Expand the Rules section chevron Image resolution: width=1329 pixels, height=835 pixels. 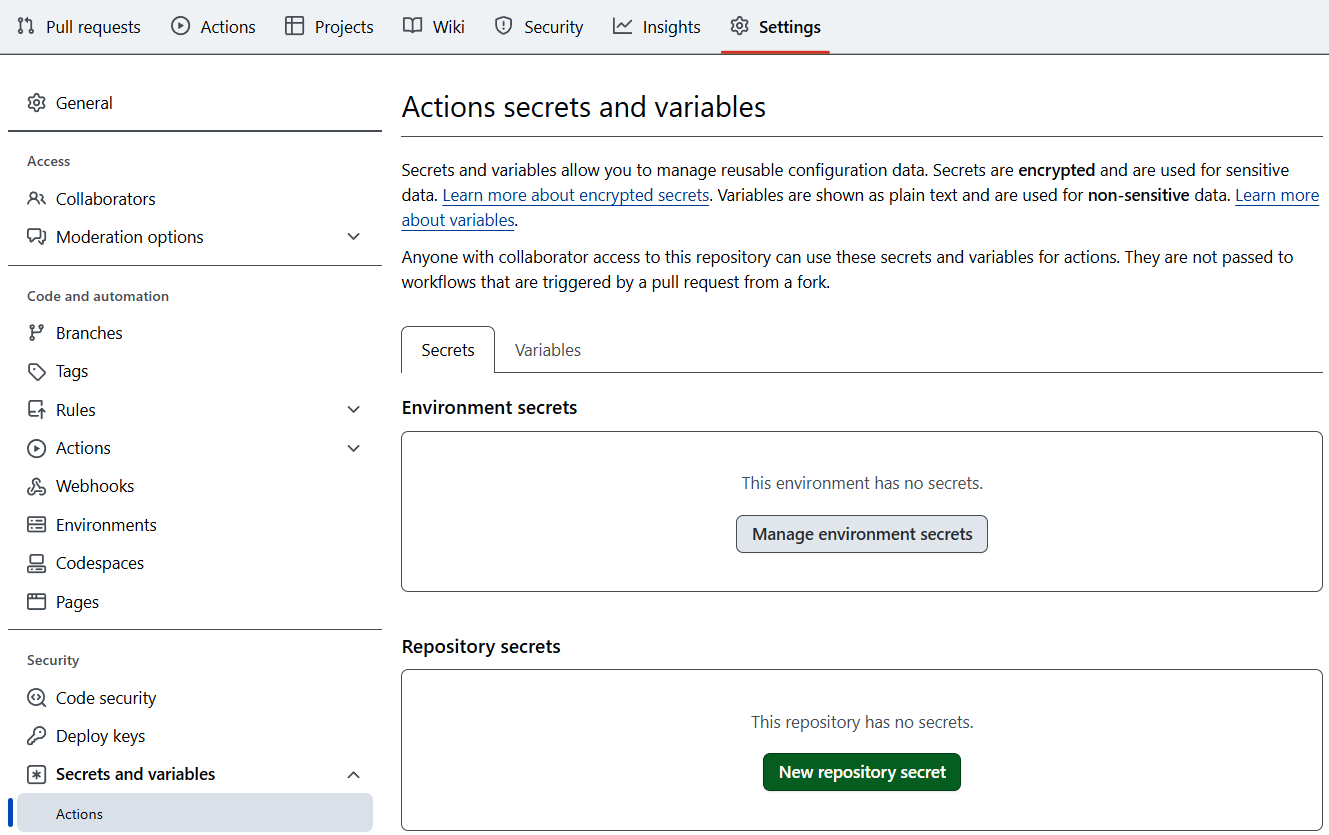(353, 410)
